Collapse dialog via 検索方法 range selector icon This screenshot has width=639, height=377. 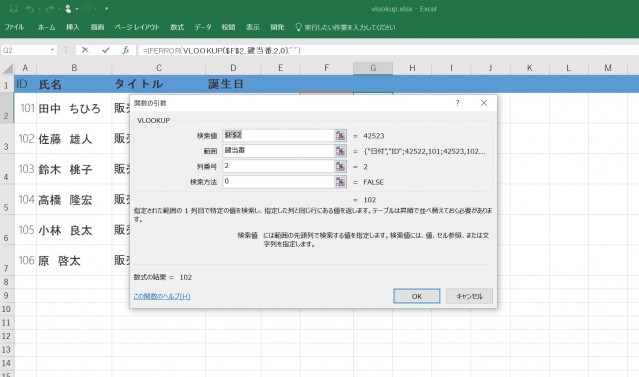(x=340, y=182)
